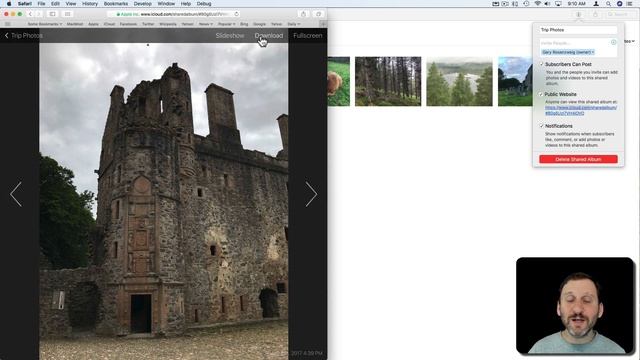The width and height of the screenshot is (640, 360).
Task: Click the Photos toolbar share icon
Action: 595,14
